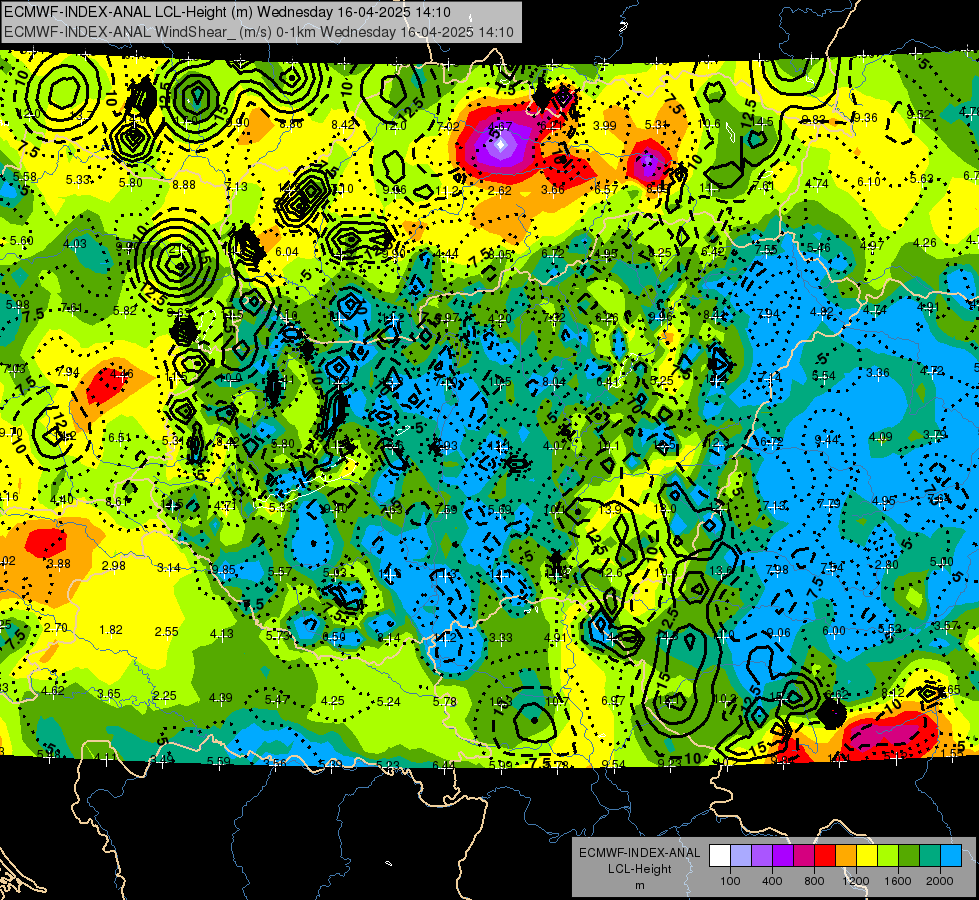Image resolution: width=979 pixels, height=900 pixels.
Task: Click the wind shear value 4.62
Action: 52,691
